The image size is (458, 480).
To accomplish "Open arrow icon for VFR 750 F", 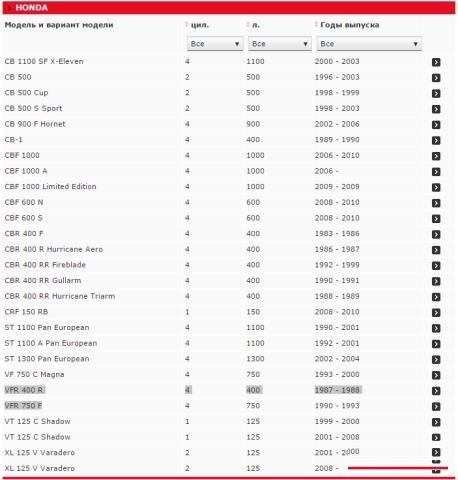I will tap(436, 407).
